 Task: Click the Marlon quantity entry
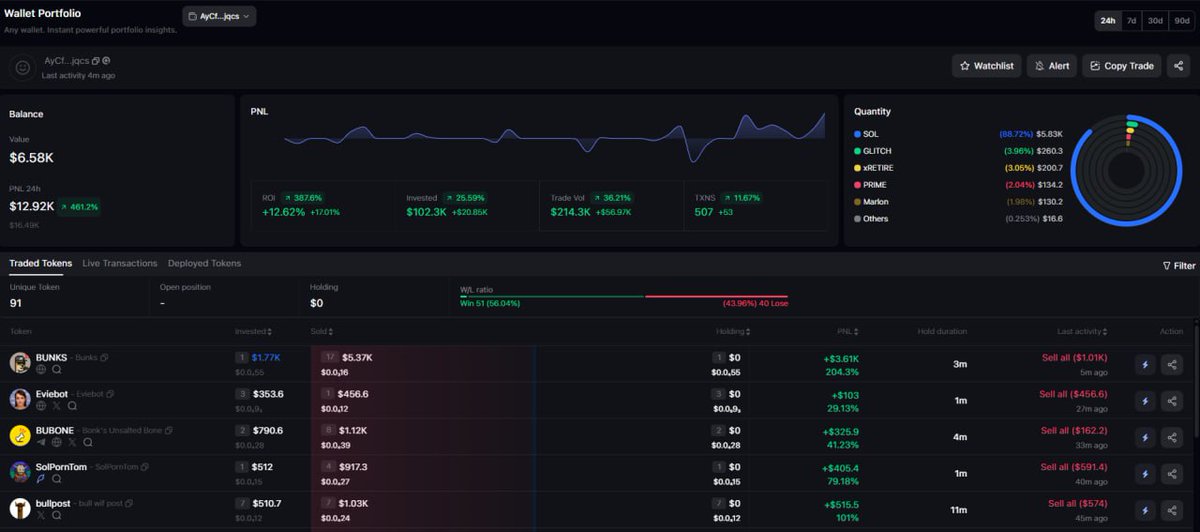tap(958, 201)
